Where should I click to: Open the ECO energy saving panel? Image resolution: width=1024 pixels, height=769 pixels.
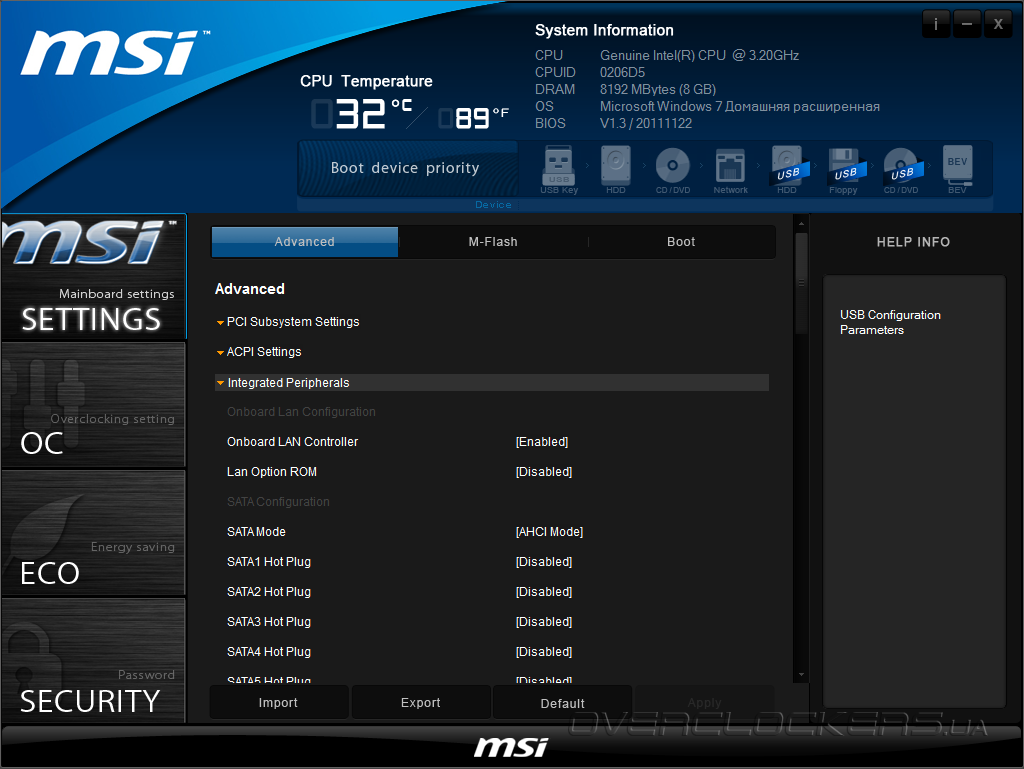(x=93, y=533)
